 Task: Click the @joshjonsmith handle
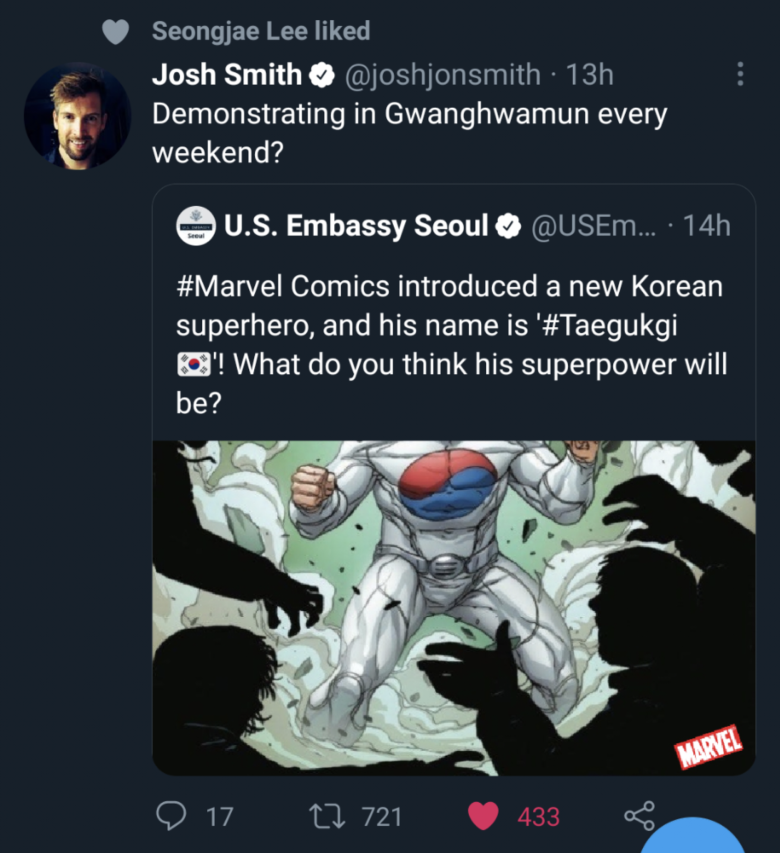(x=441, y=75)
